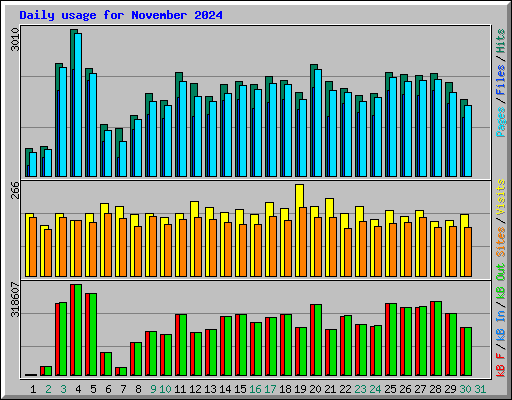Click day label 27 on the x-axis
This screenshot has width=512, height=400.
tap(420, 389)
